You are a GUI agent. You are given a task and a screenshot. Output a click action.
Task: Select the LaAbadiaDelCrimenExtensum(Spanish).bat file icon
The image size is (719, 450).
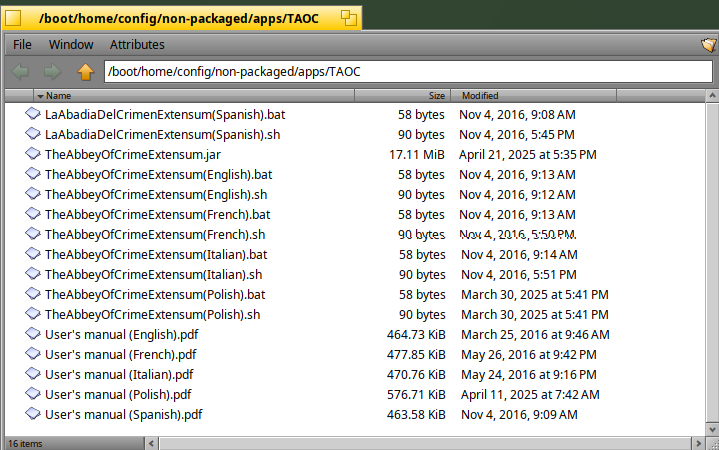[x=33, y=113]
